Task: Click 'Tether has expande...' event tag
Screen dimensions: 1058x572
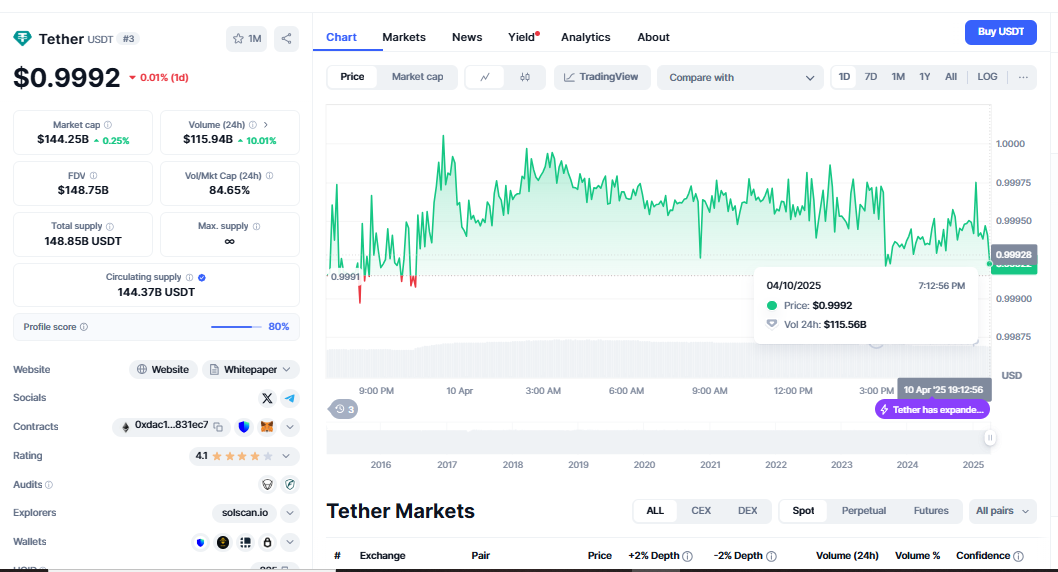Action: point(932,409)
